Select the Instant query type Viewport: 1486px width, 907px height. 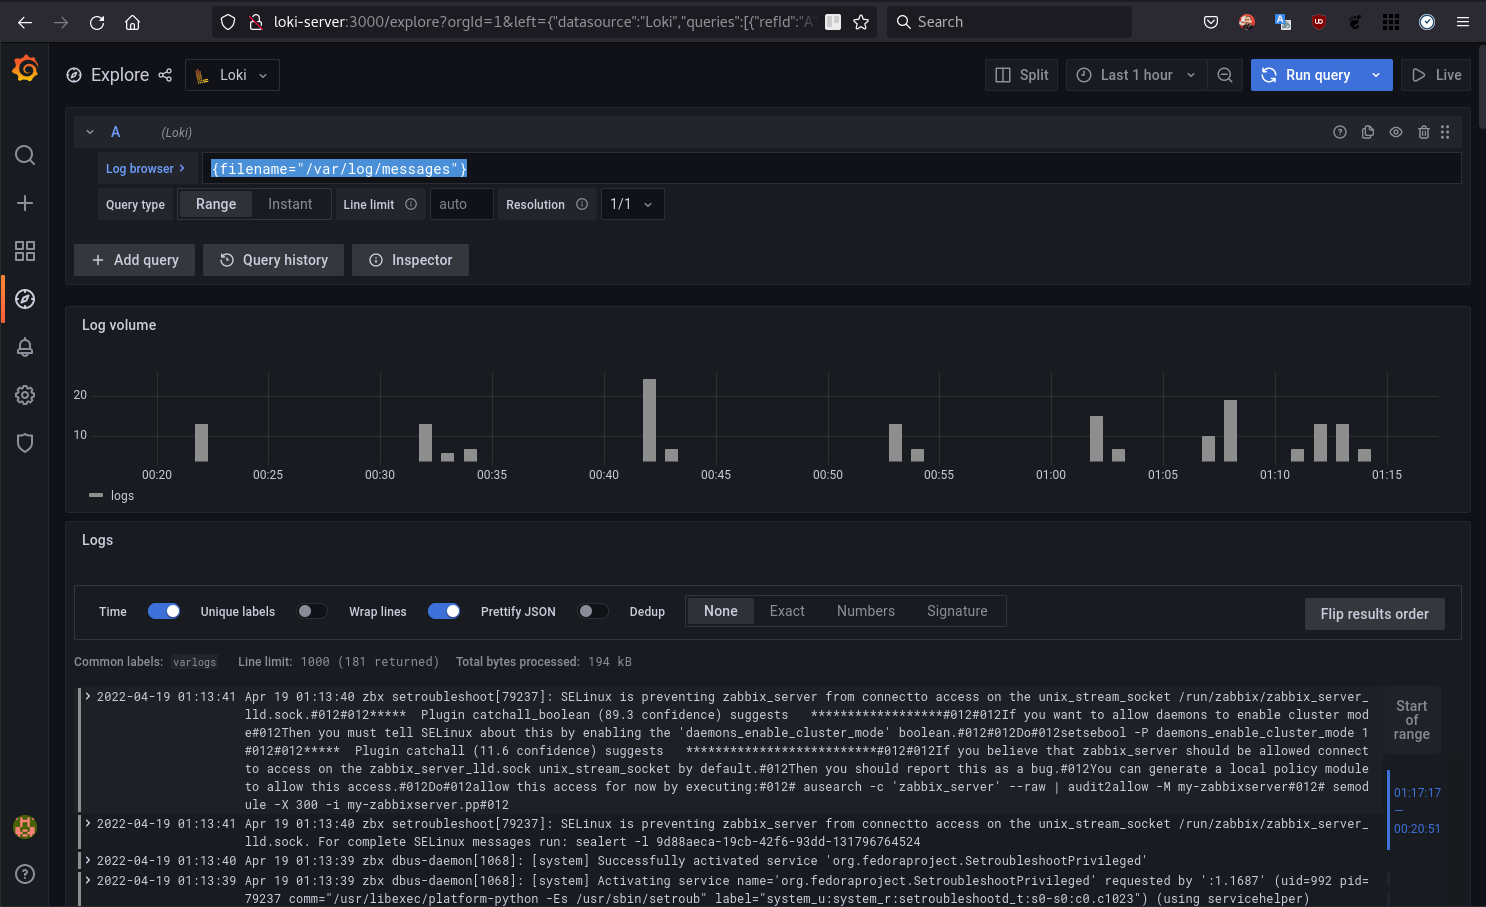(290, 204)
